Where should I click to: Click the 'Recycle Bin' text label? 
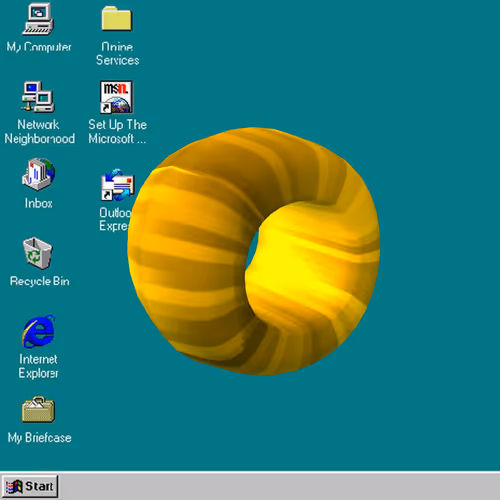(x=40, y=281)
